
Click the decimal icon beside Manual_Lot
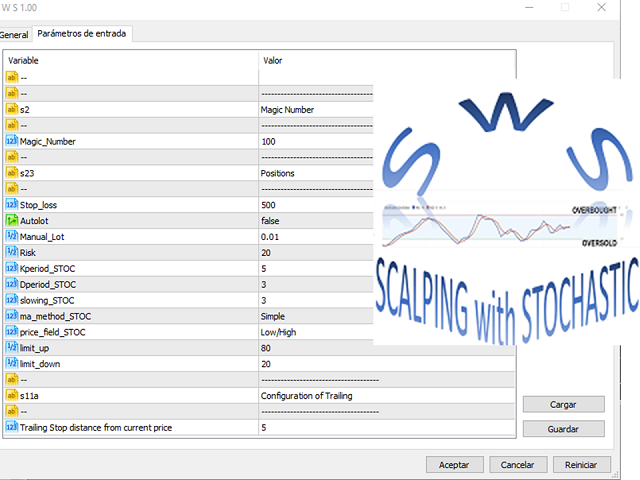click(12, 236)
